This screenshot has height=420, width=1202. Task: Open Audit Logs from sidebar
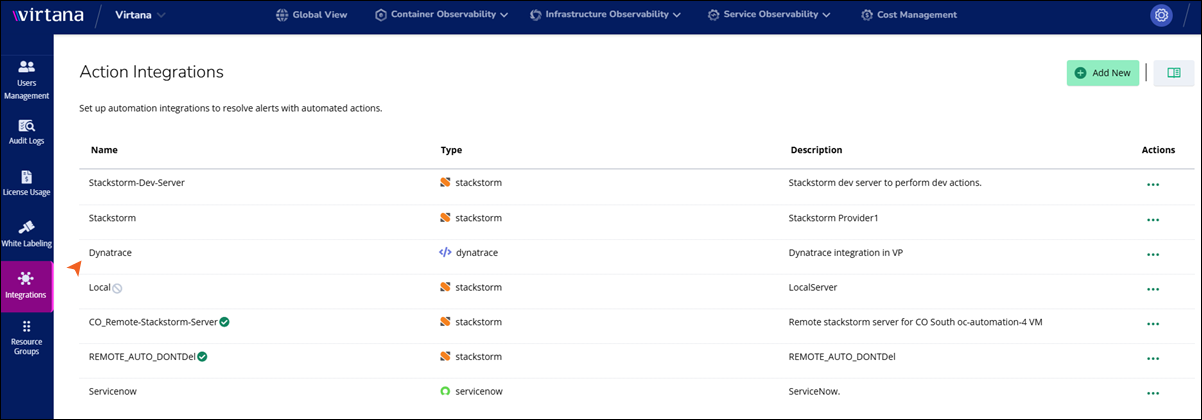(x=26, y=132)
